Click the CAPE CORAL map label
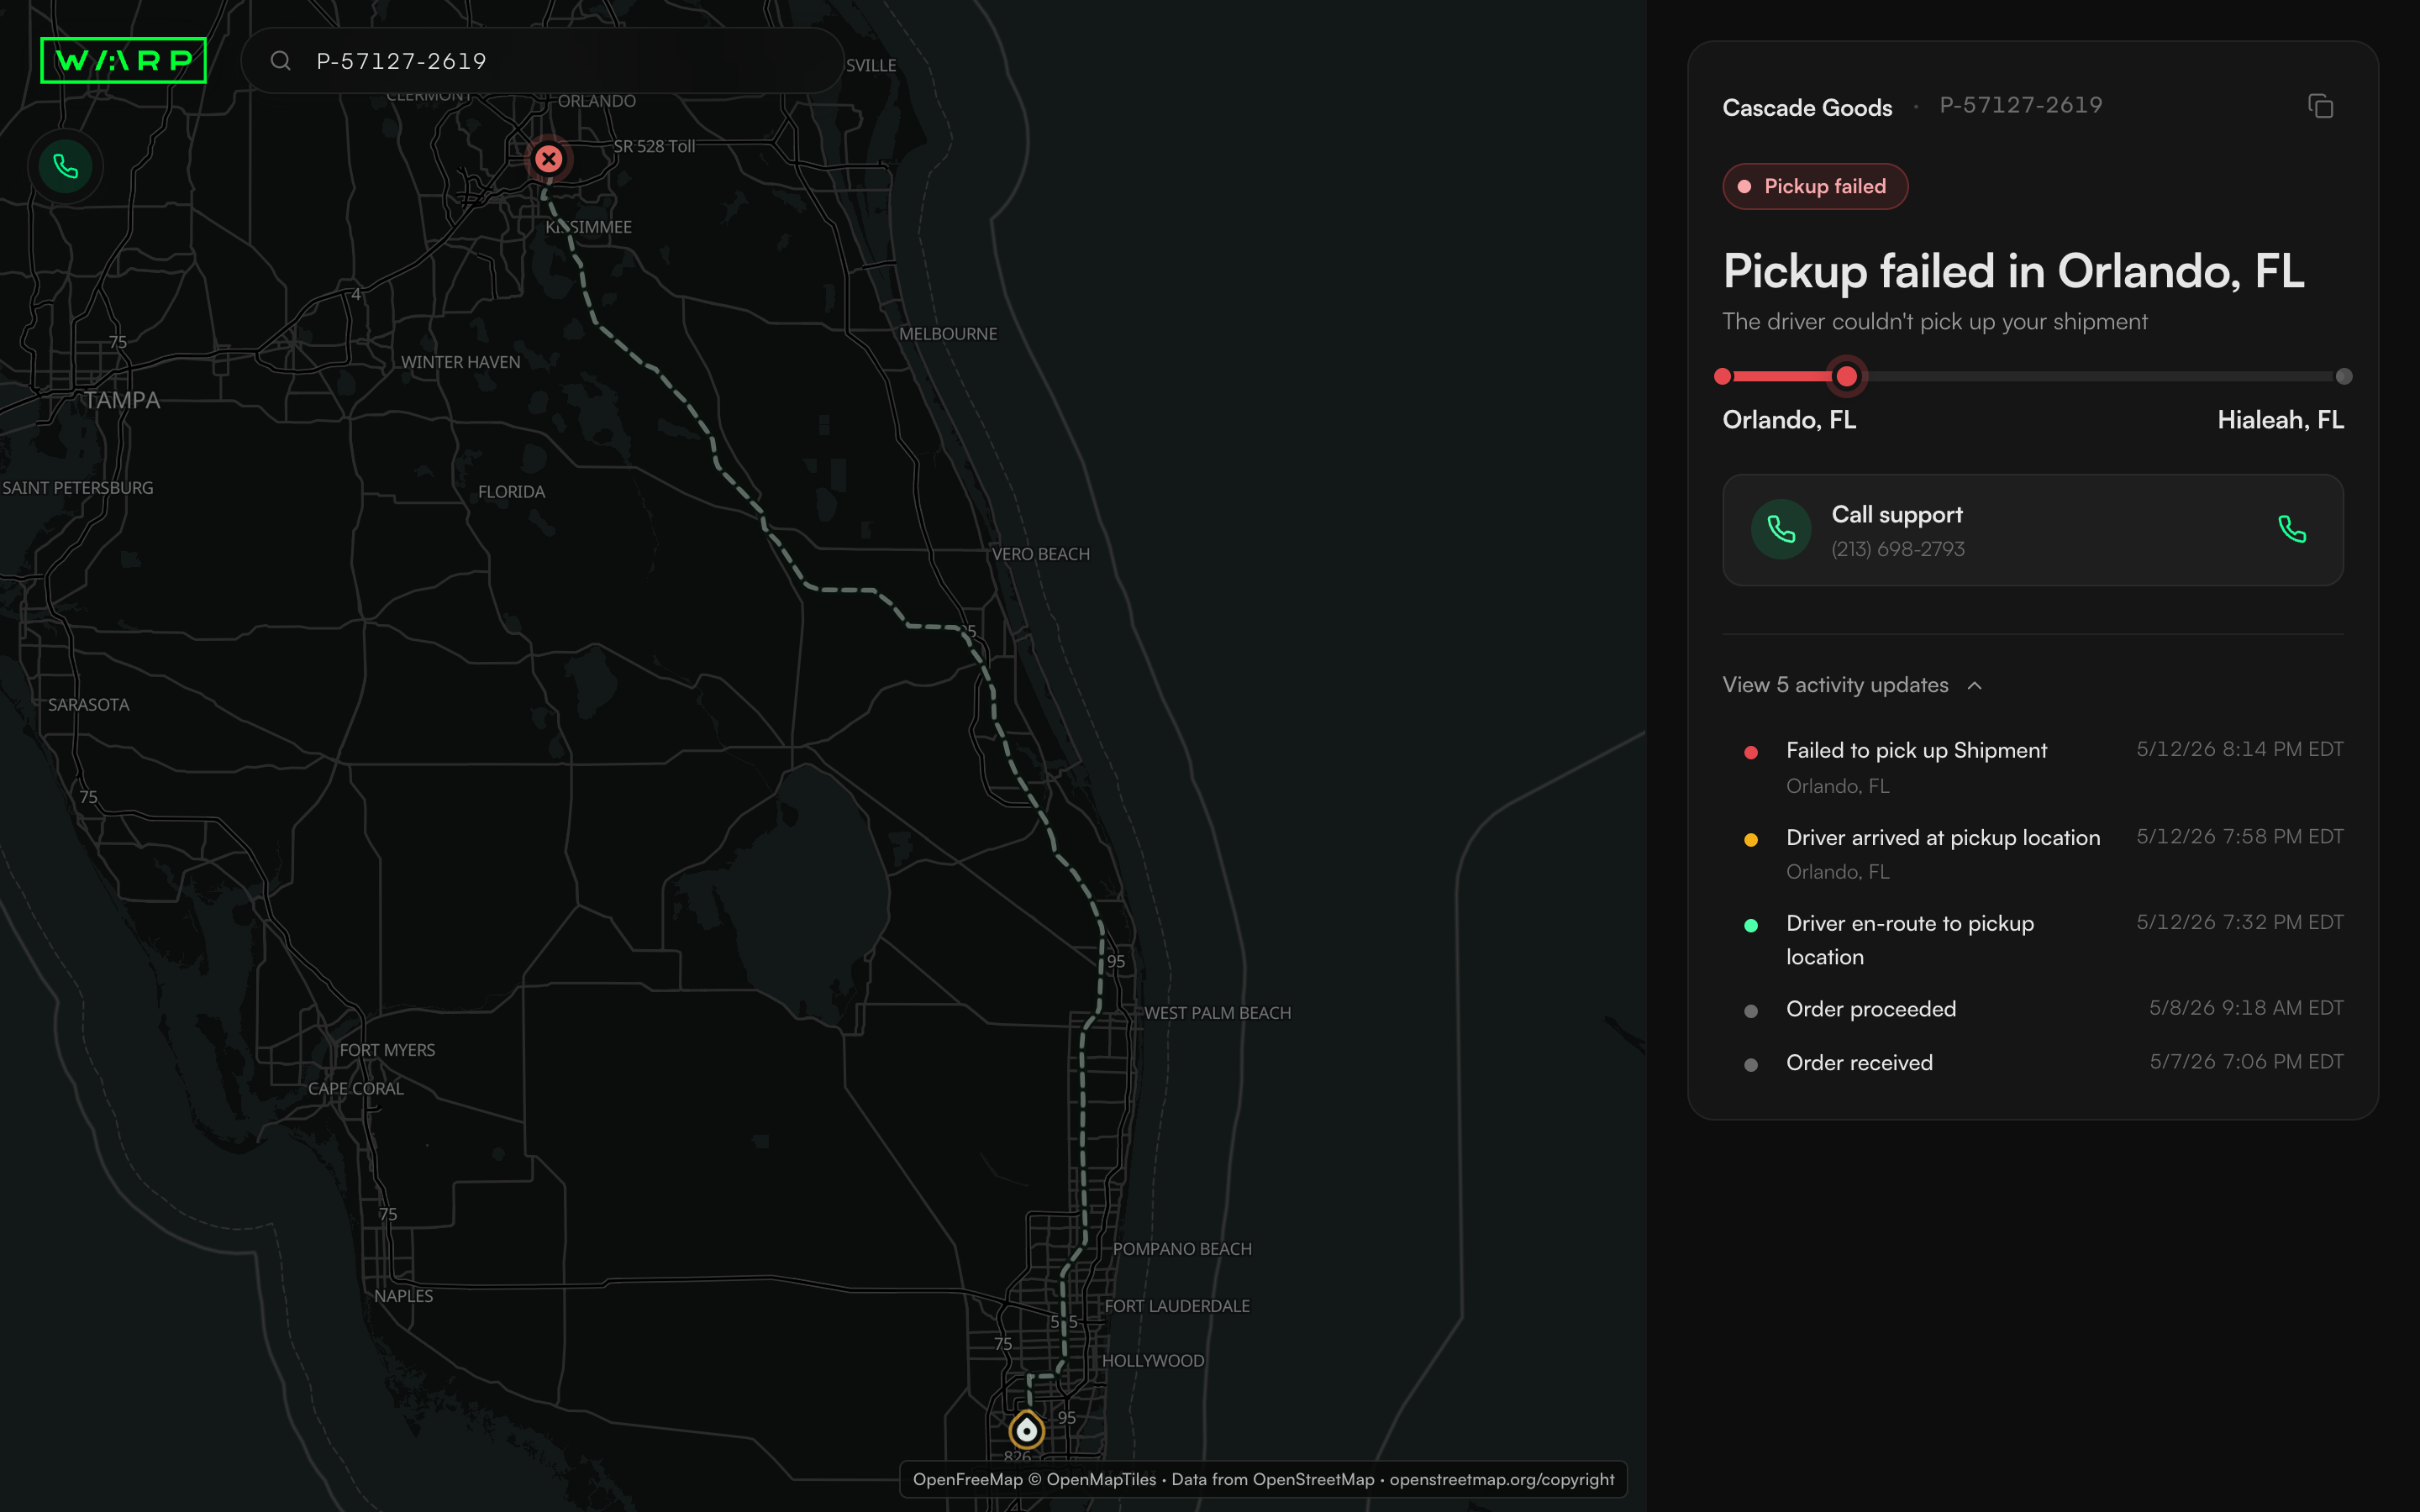 tap(356, 1088)
